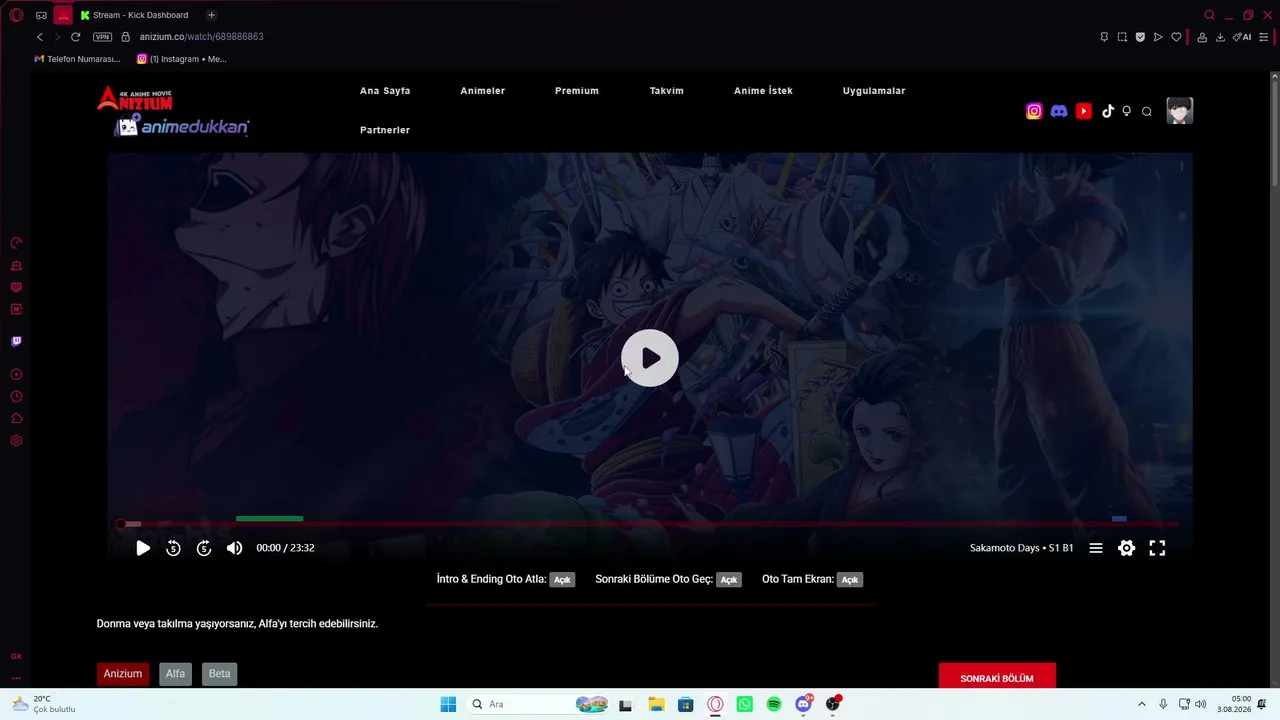Open the site search magnifier icon

tap(1147, 111)
